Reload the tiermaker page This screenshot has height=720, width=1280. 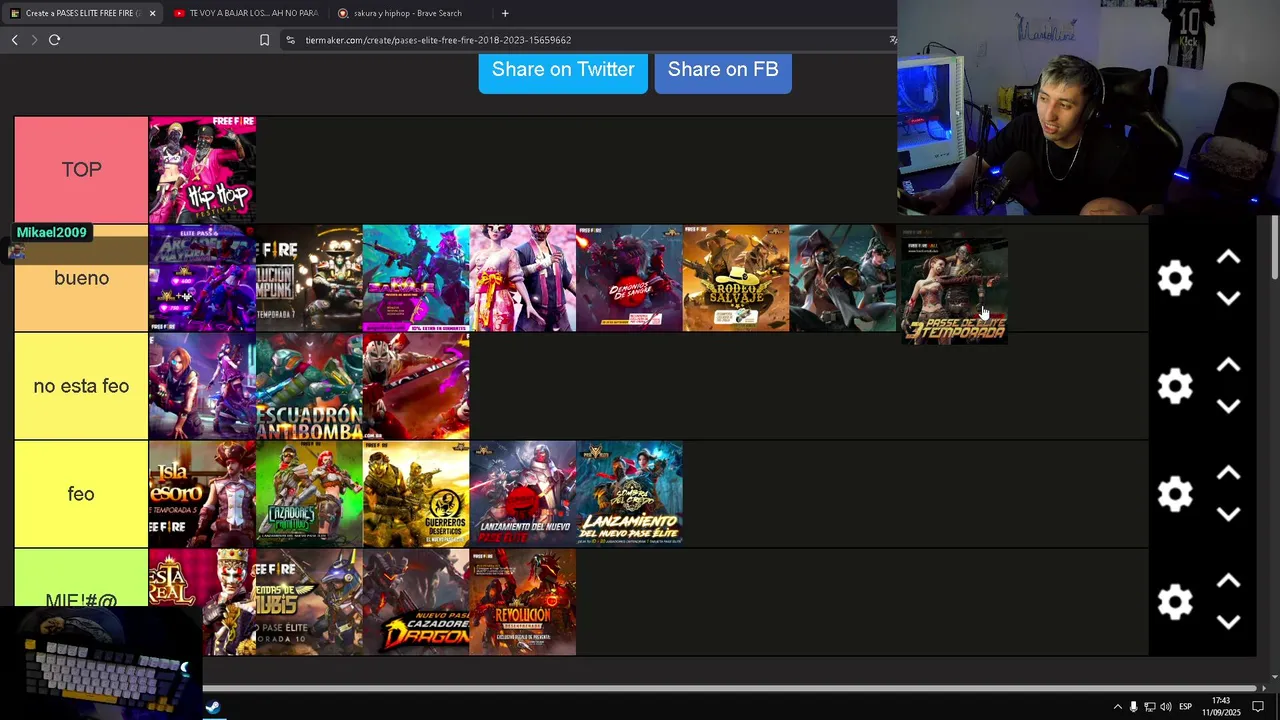tap(55, 40)
